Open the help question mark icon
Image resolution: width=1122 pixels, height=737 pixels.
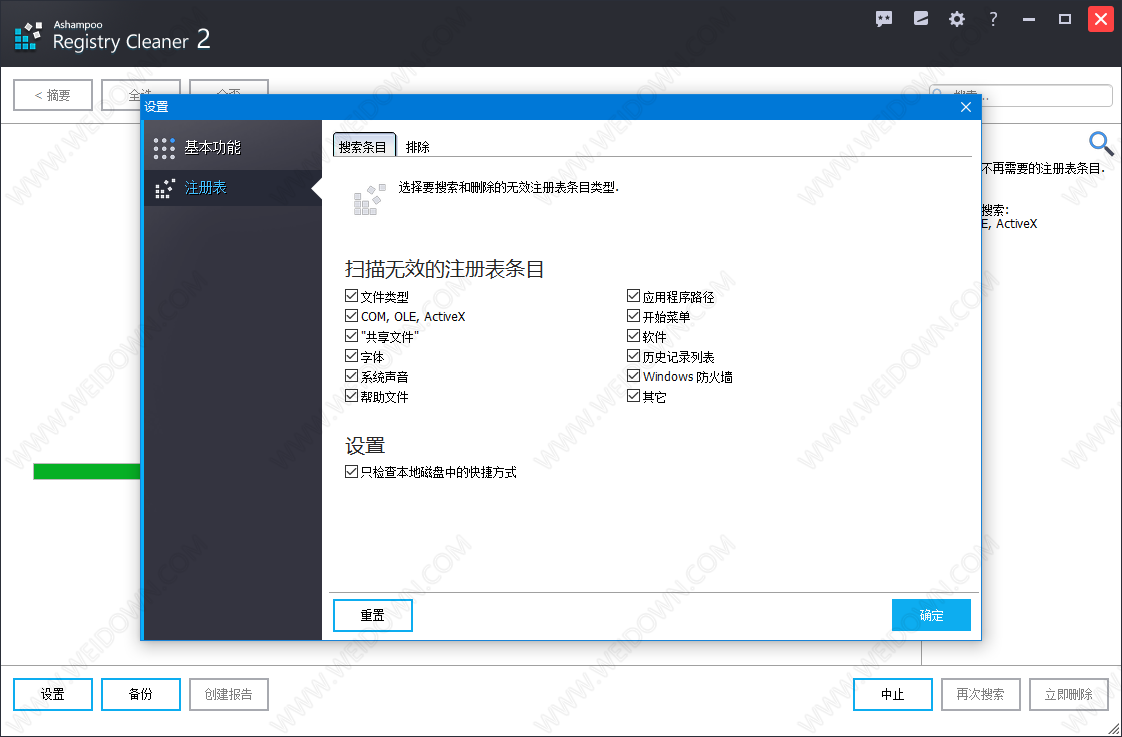pos(993,19)
